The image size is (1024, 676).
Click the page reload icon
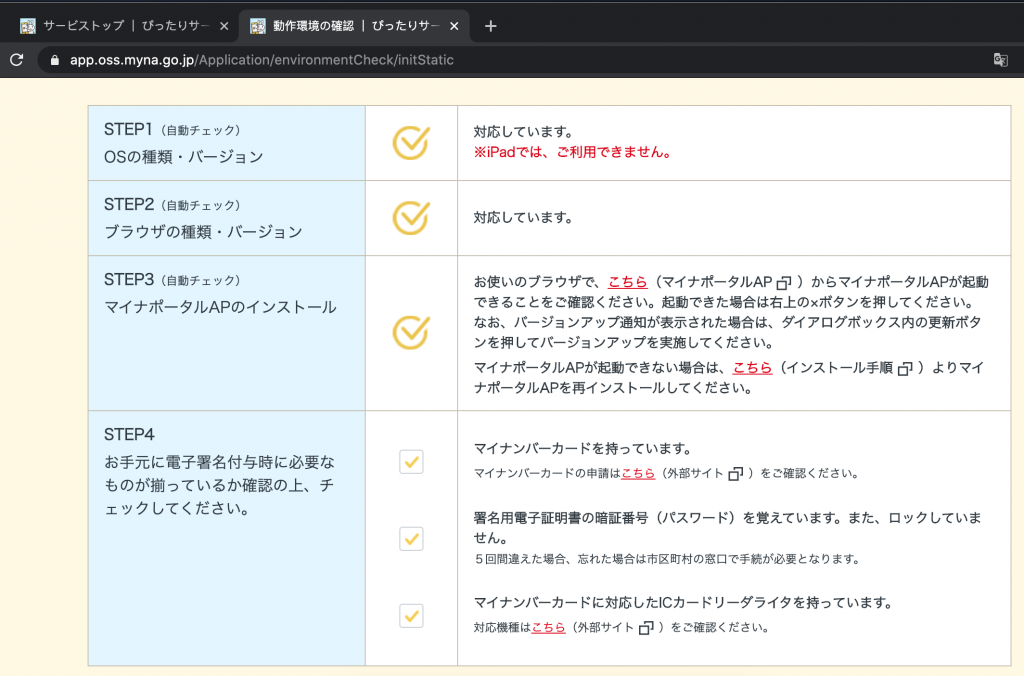pos(16,59)
